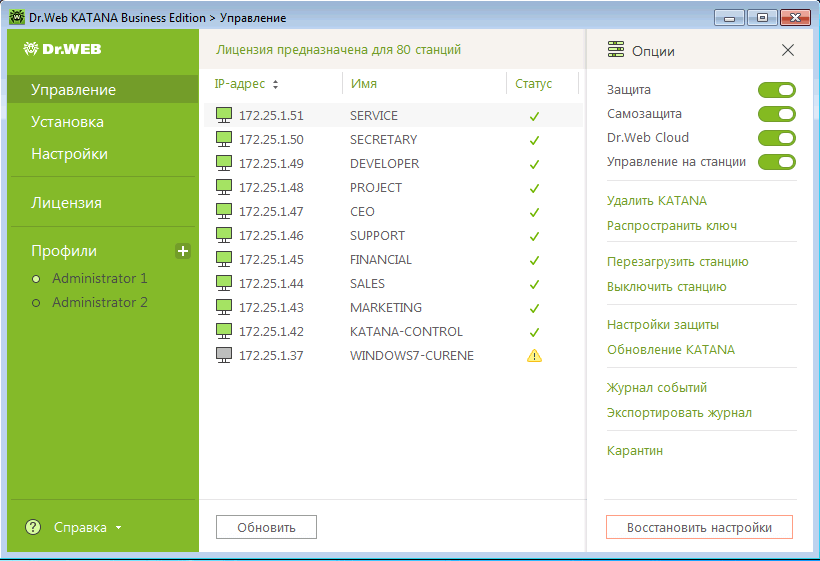The width and height of the screenshot is (820, 561).
Task: Click the green checkmark status for CEO
Action: click(x=534, y=212)
